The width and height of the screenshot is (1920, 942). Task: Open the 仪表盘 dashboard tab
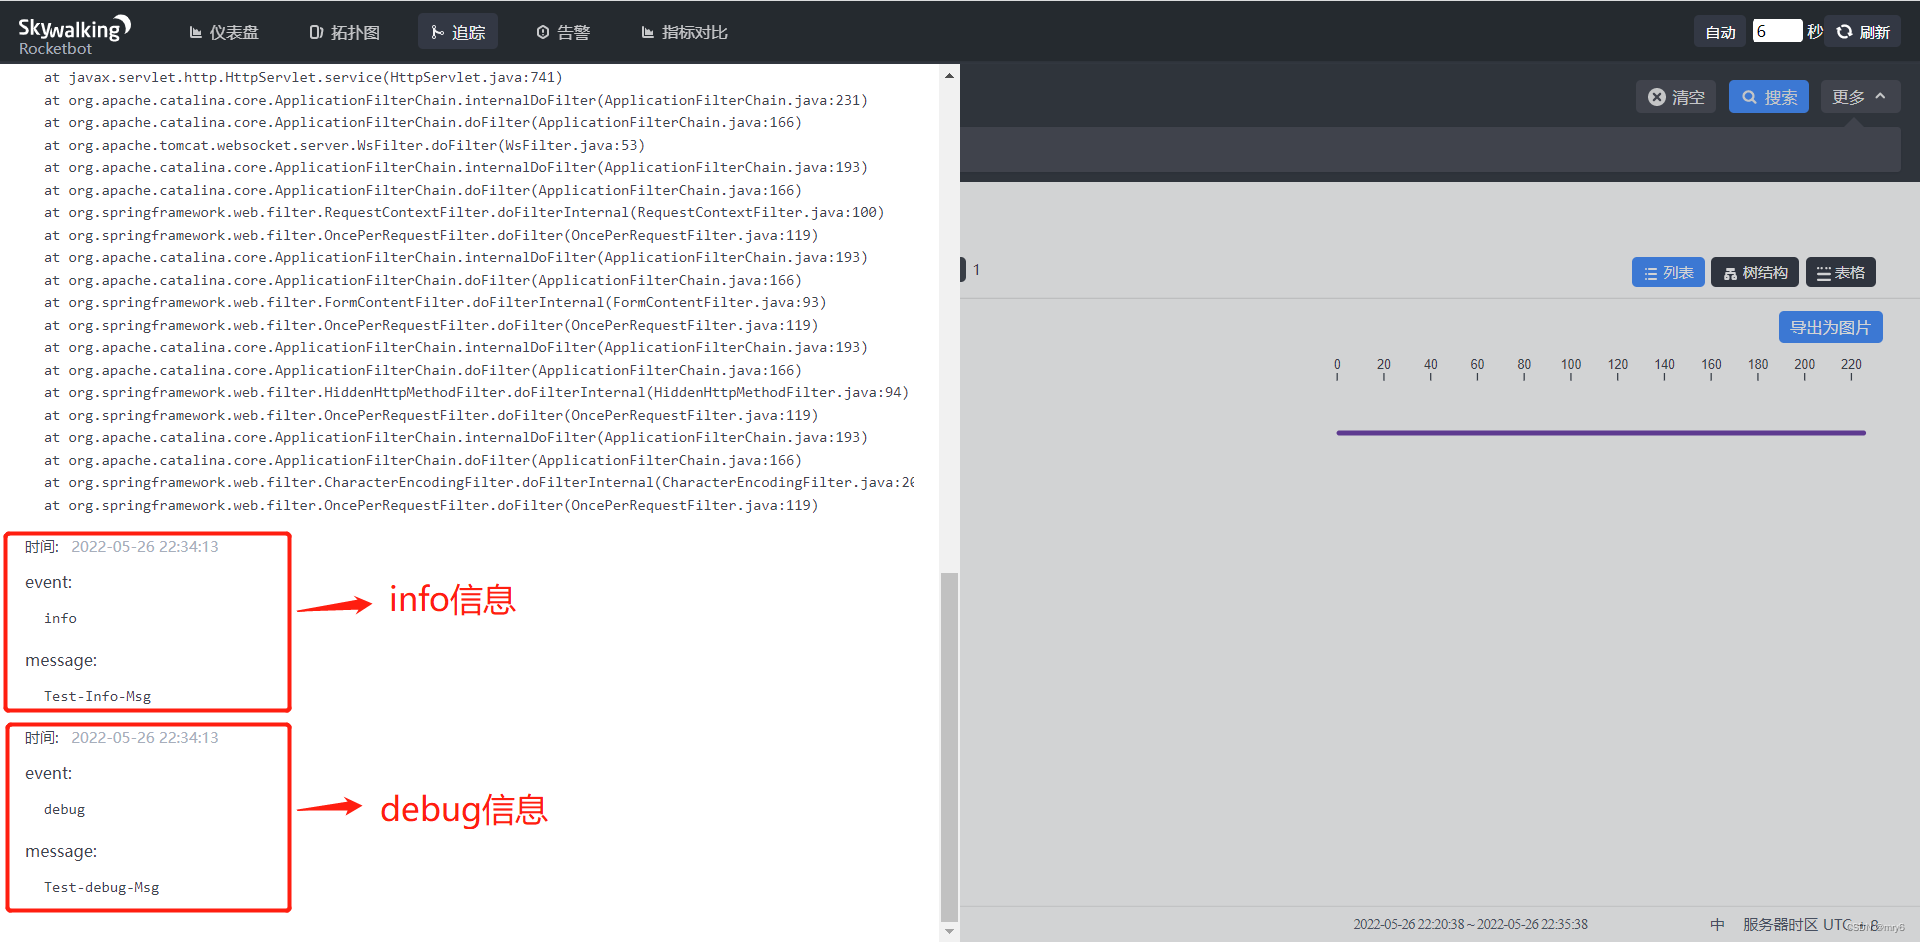click(224, 32)
